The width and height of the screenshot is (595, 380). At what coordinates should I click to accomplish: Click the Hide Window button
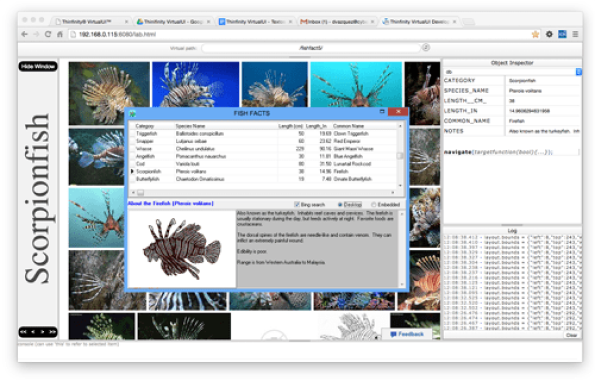pos(38,66)
